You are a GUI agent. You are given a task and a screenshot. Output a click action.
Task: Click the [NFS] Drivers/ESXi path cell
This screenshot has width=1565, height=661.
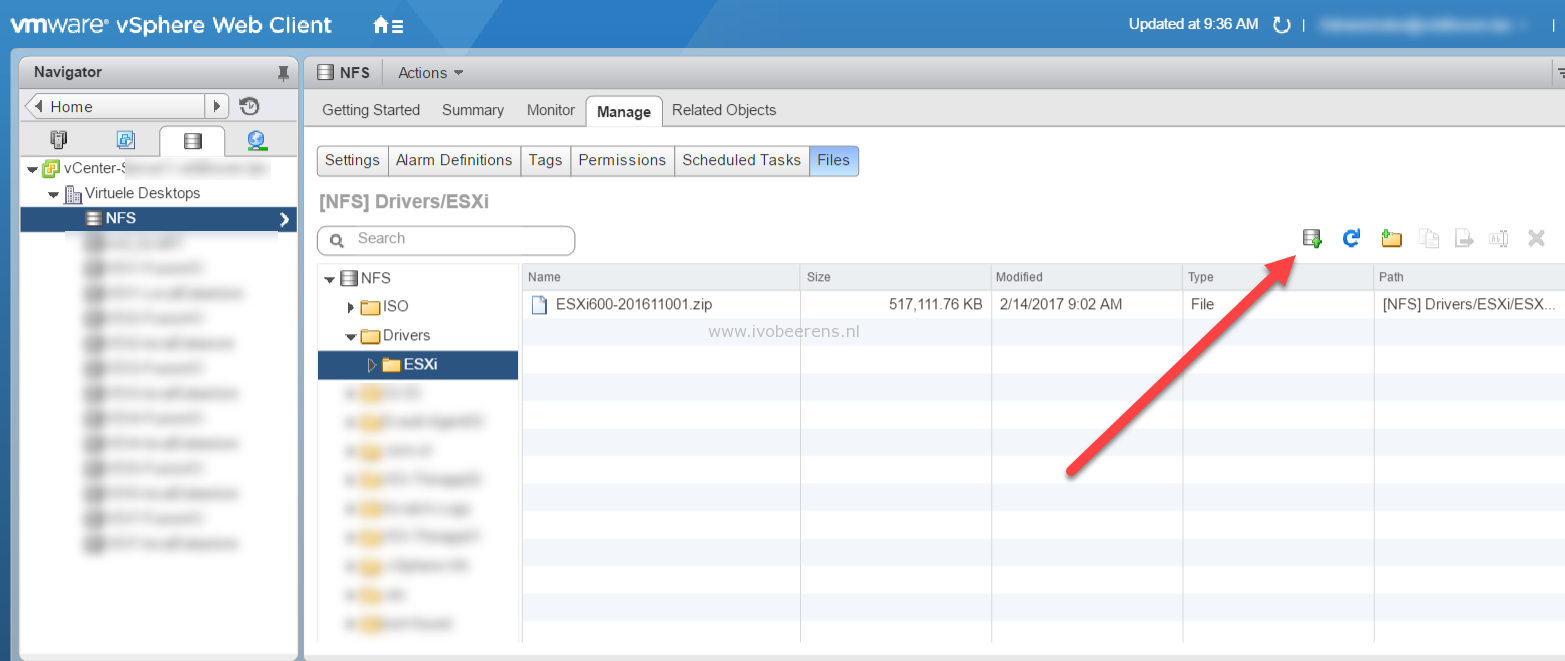click(1469, 305)
